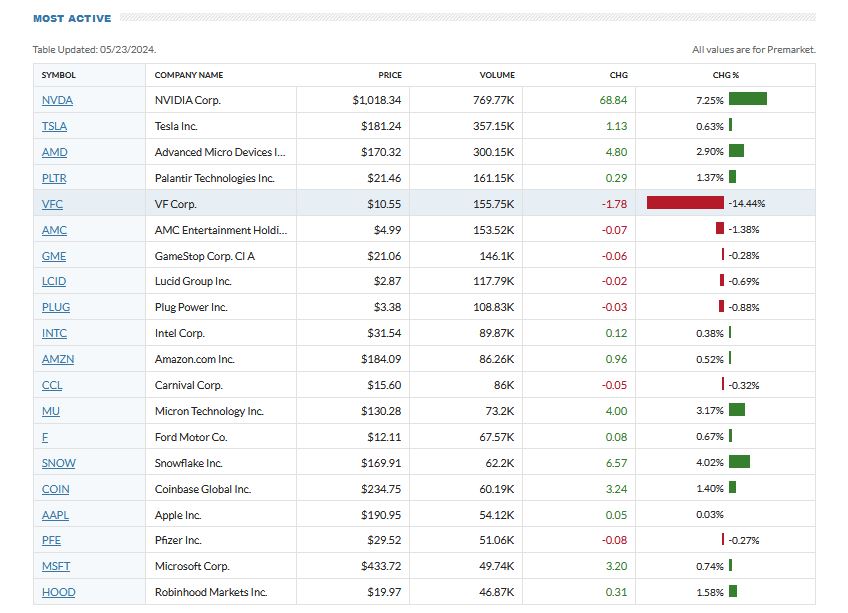Click the VOLUME column header
This screenshot has height=613, width=848.
pos(496,75)
